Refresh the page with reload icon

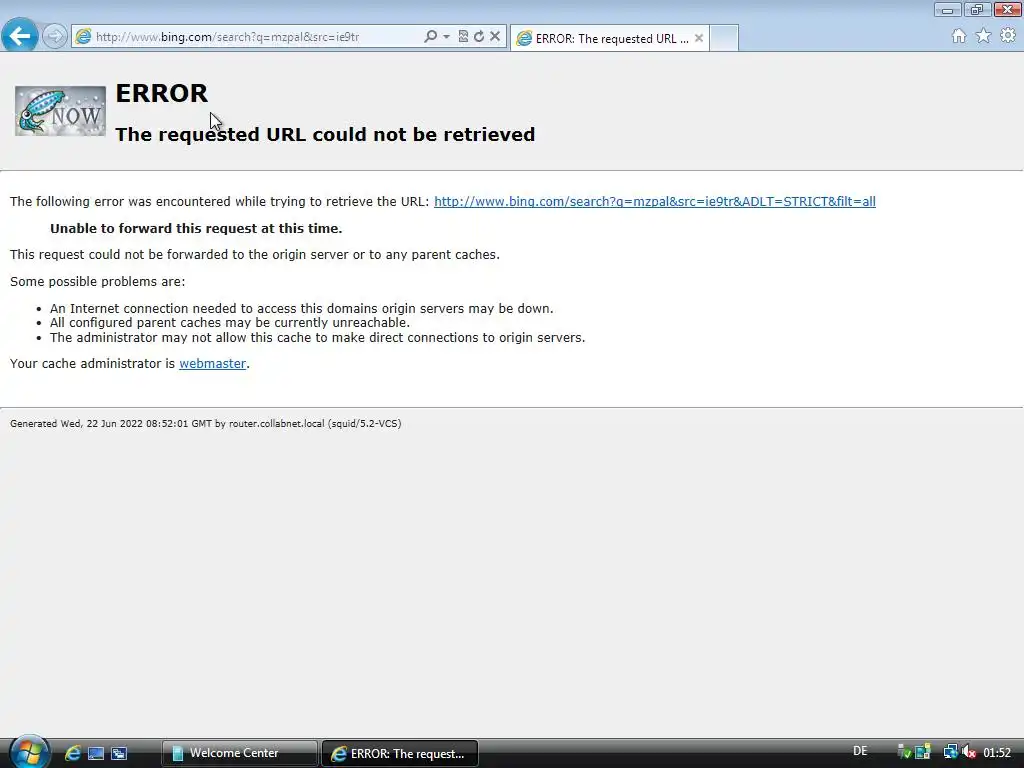click(x=479, y=37)
